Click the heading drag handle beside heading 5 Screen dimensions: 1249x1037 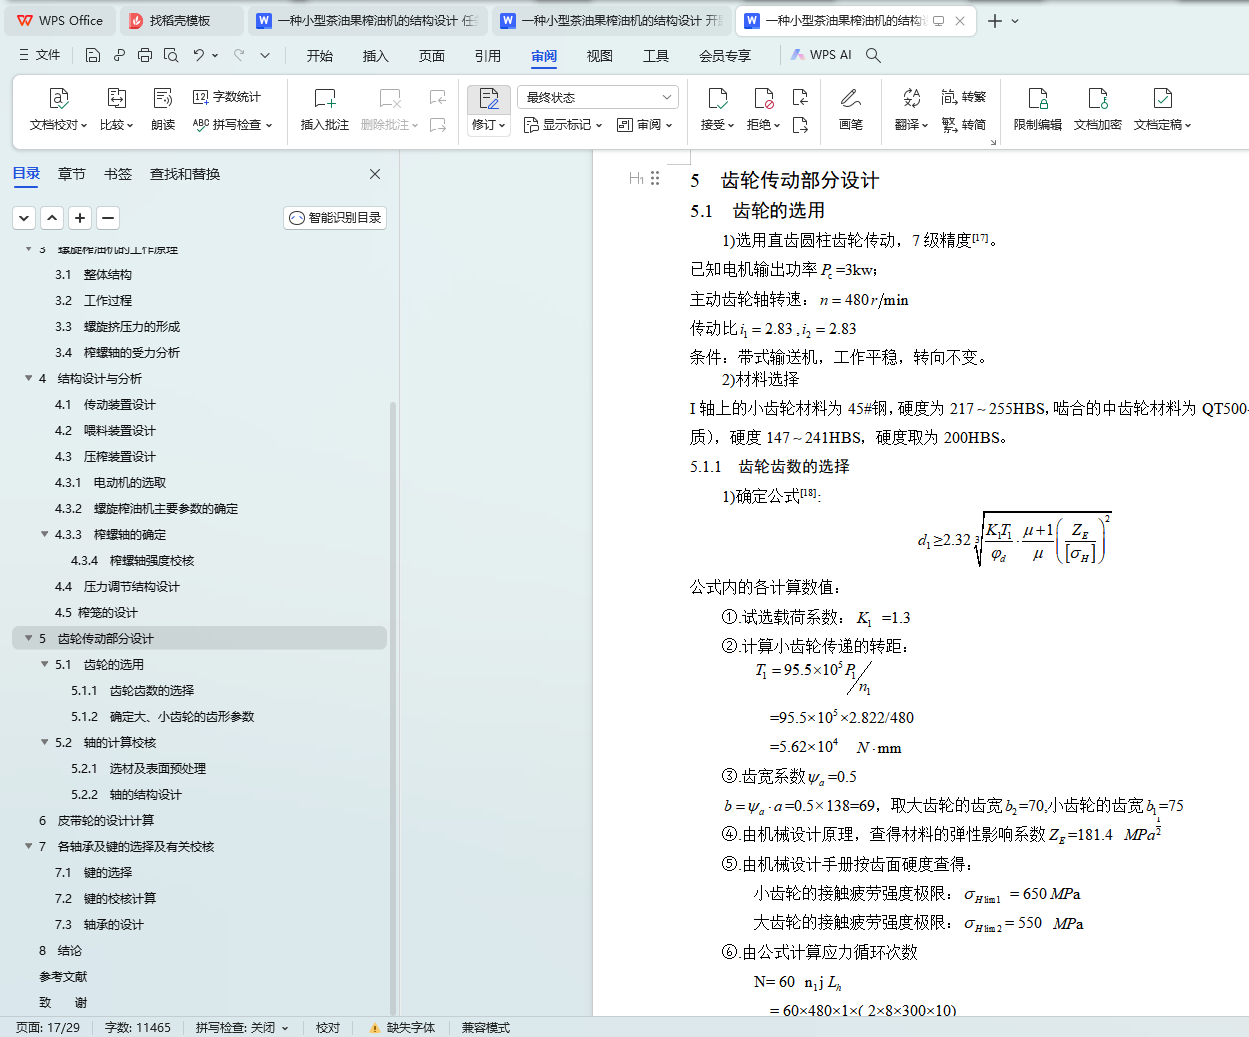click(655, 178)
